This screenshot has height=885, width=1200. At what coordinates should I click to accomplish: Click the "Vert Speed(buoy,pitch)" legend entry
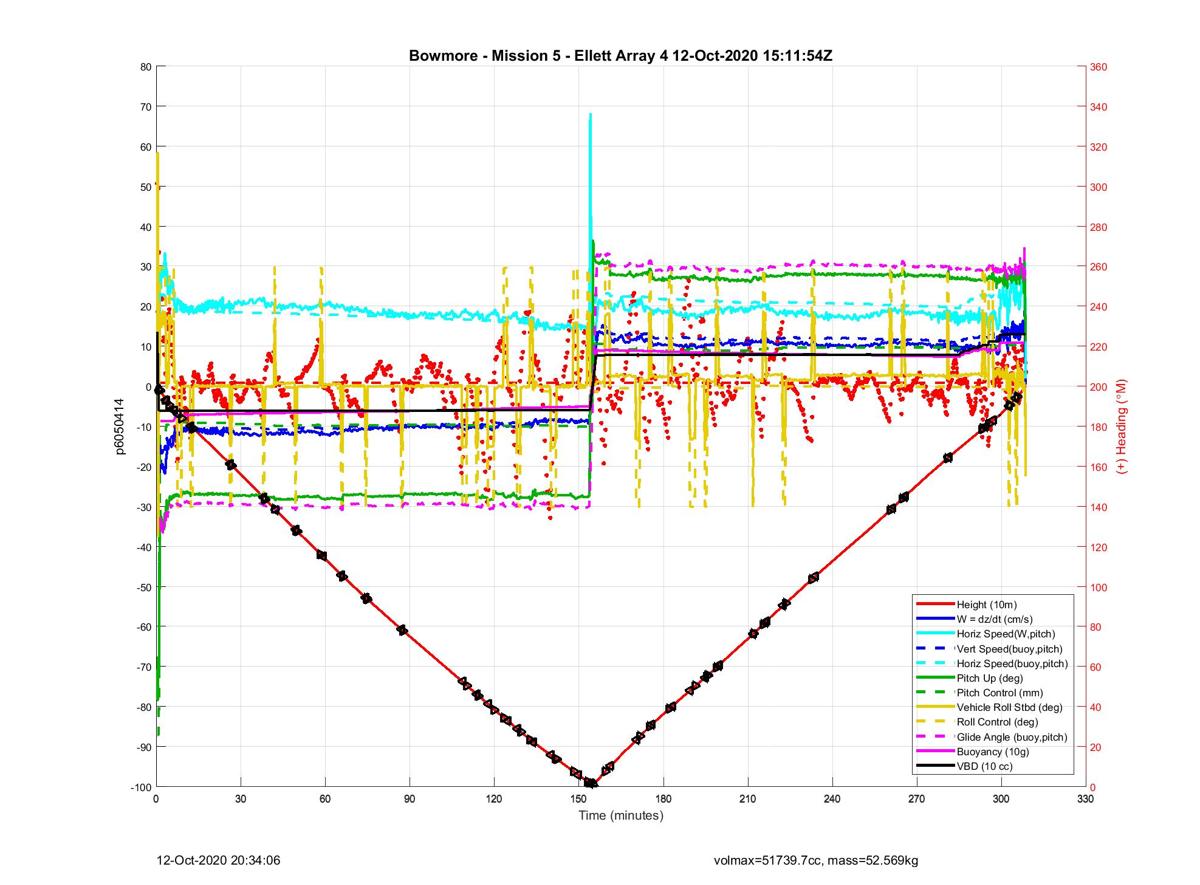[993, 649]
